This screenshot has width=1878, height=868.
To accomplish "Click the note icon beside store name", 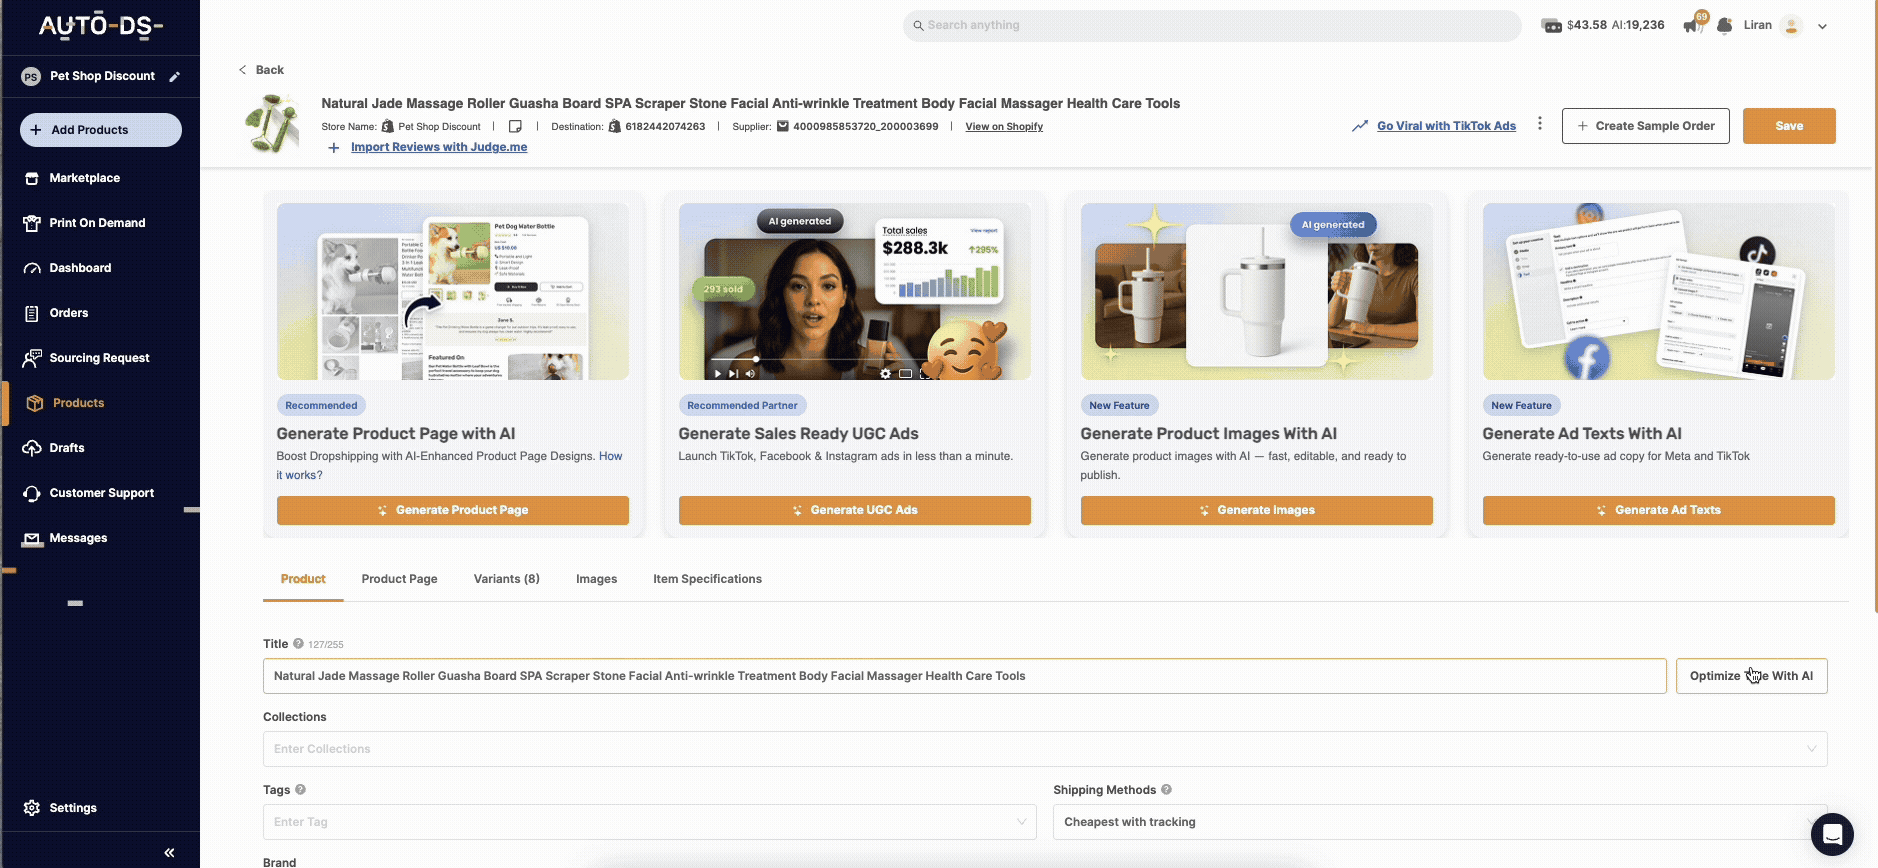I will (x=515, y=127).
